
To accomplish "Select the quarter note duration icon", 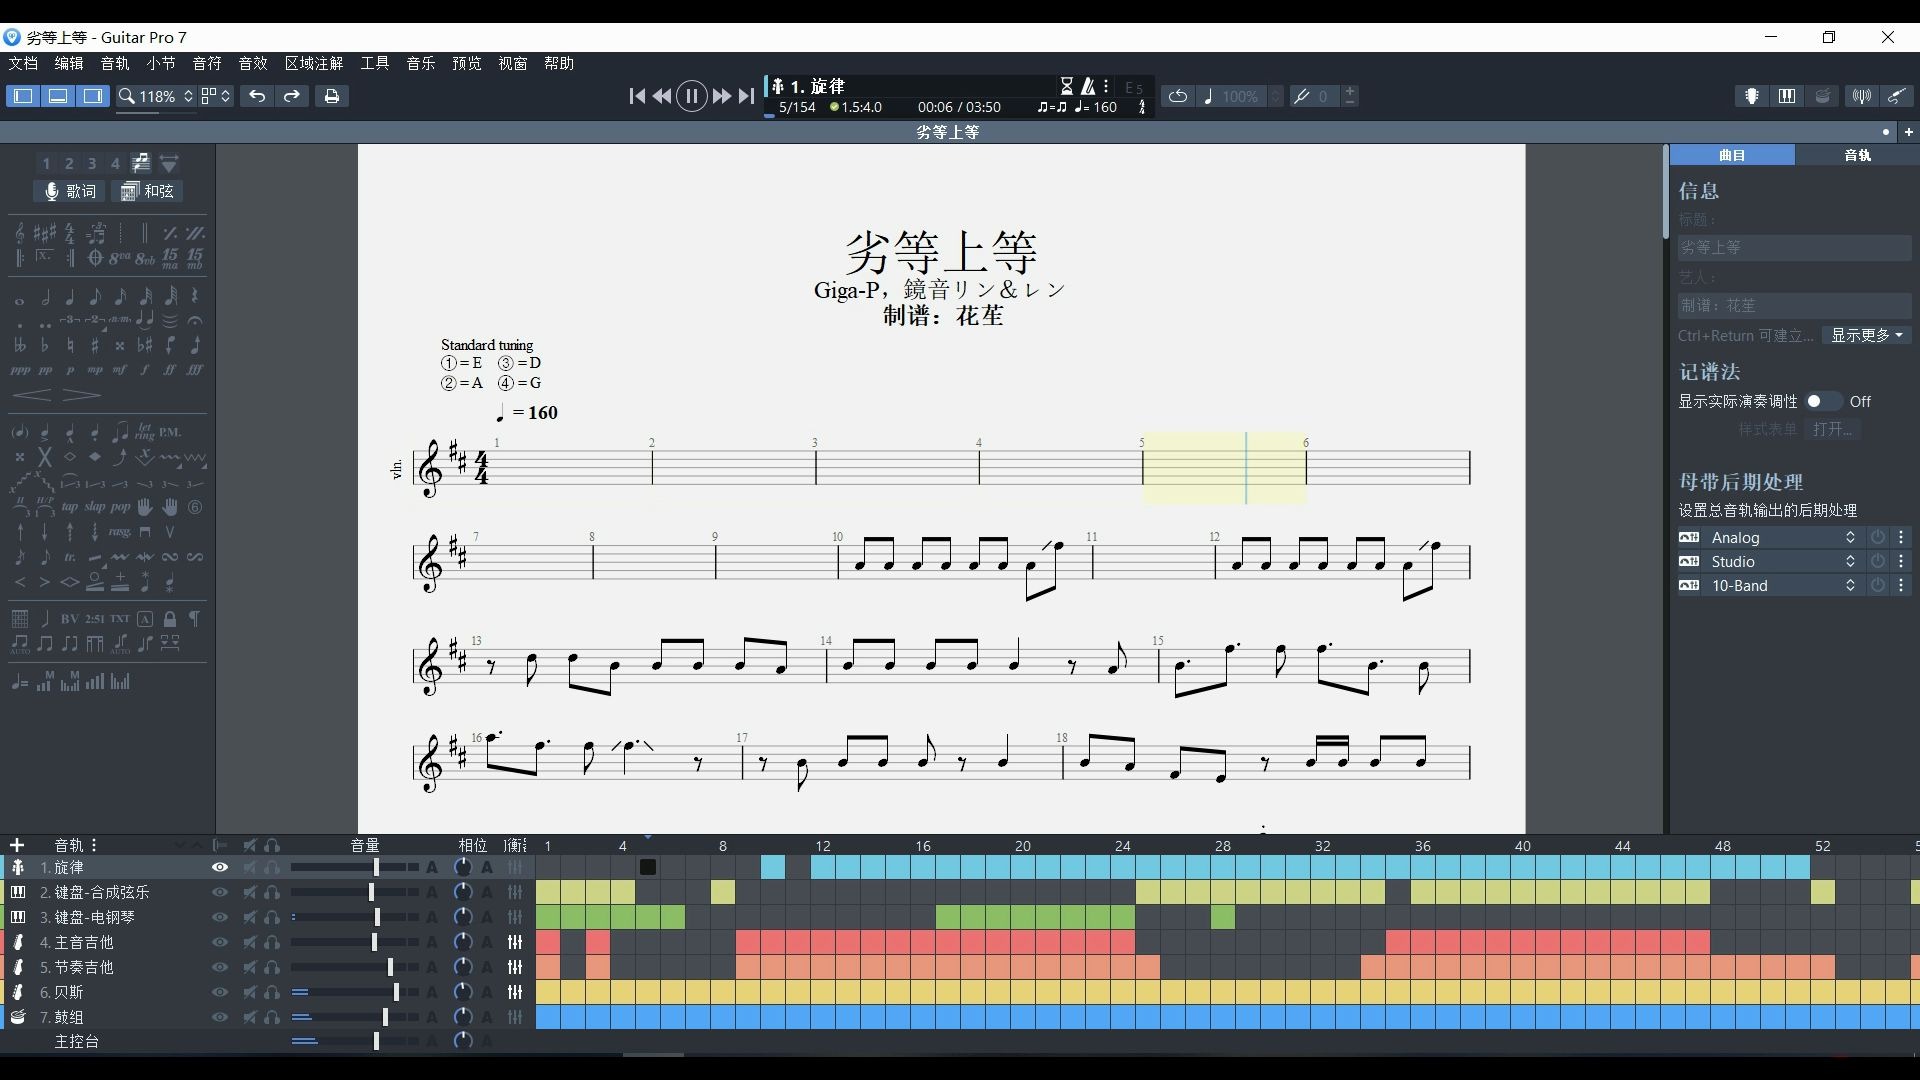I will tap(70, 298).
